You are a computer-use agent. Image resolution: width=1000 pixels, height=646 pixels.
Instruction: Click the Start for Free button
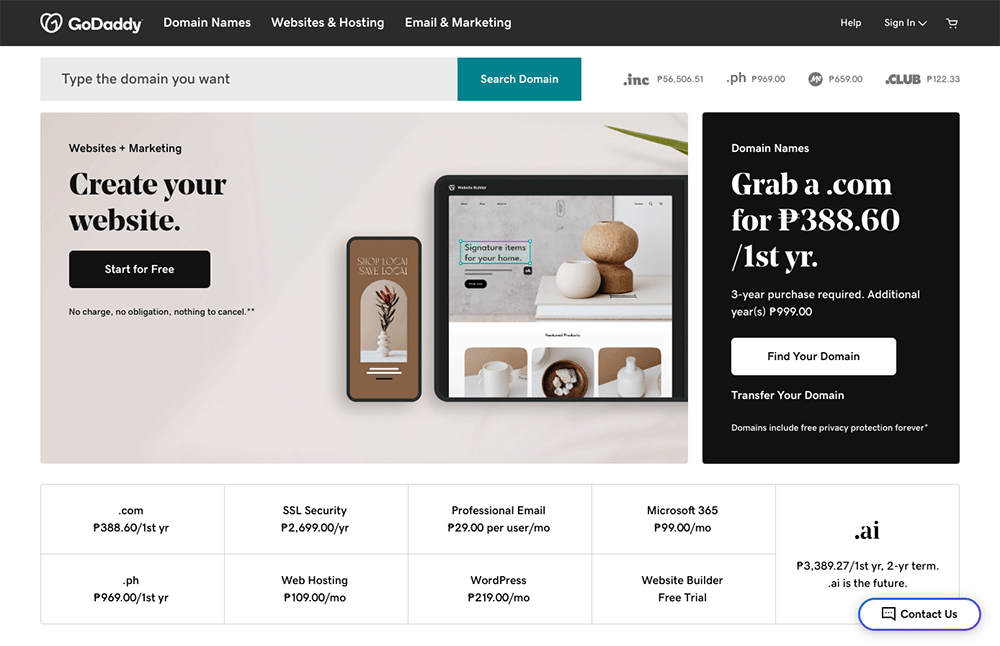pyautogui.click(x=140, y=269)
